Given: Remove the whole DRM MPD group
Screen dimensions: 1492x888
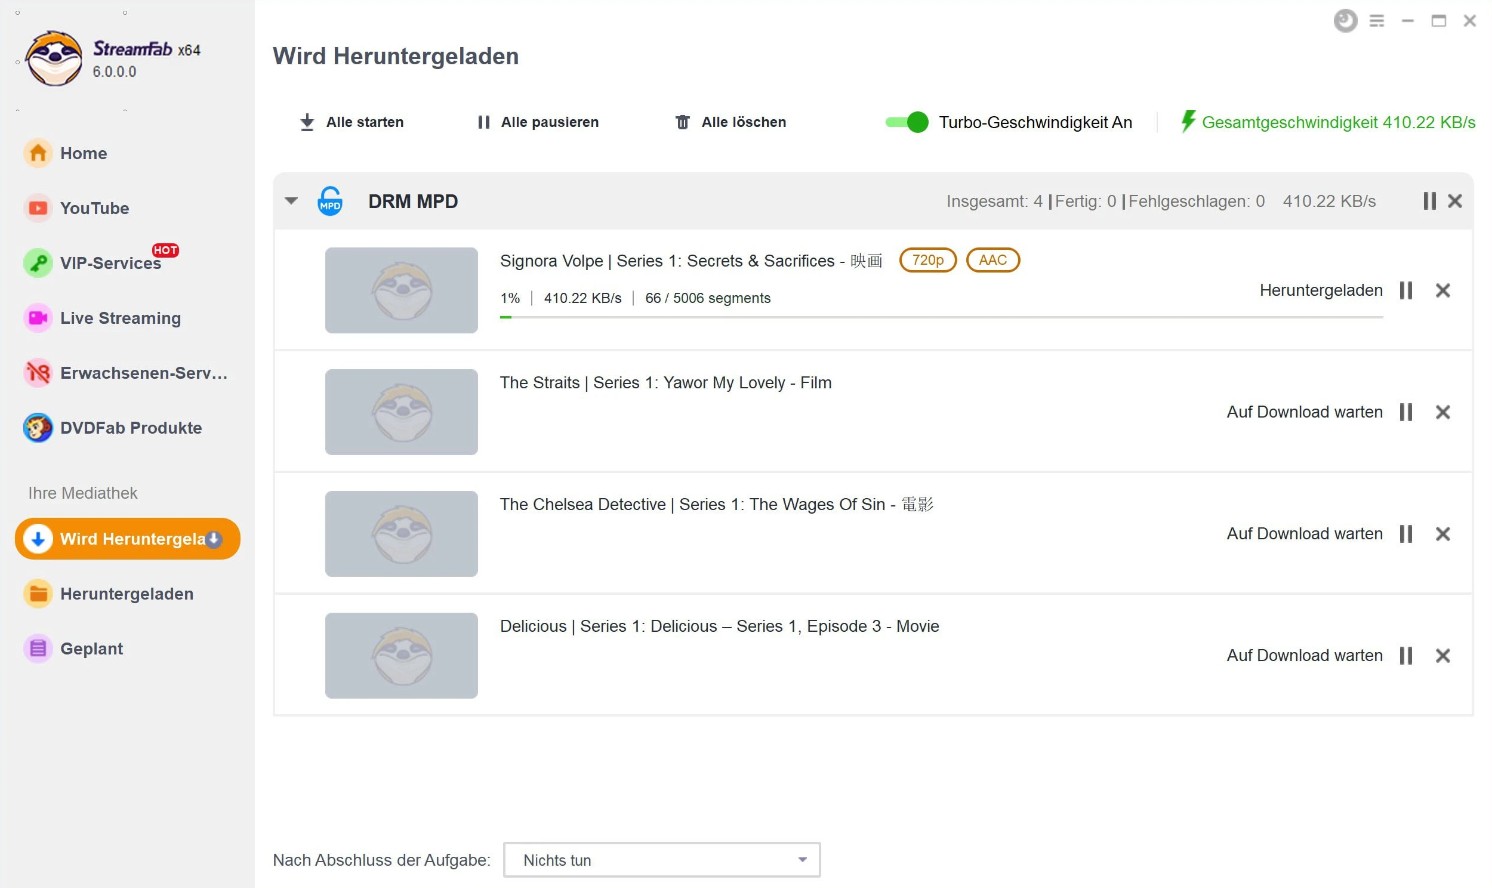Looking at the screenshot, I should point(1455,201).
